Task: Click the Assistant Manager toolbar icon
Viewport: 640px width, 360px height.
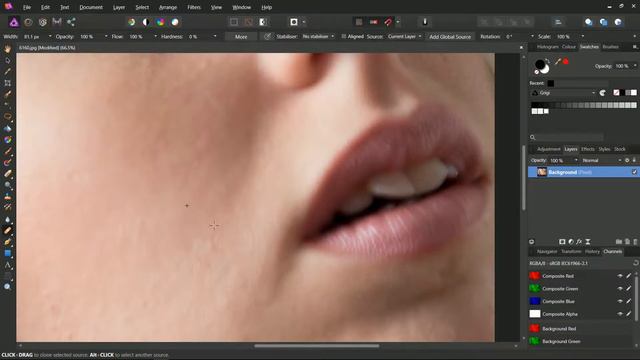Action: click(x=424, y=22)
